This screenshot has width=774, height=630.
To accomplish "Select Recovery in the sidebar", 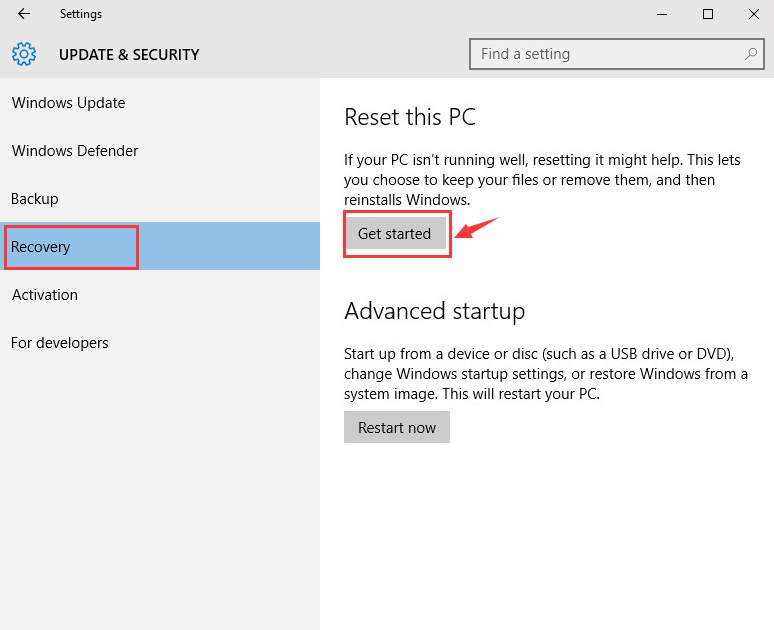I will coord(160,246).
